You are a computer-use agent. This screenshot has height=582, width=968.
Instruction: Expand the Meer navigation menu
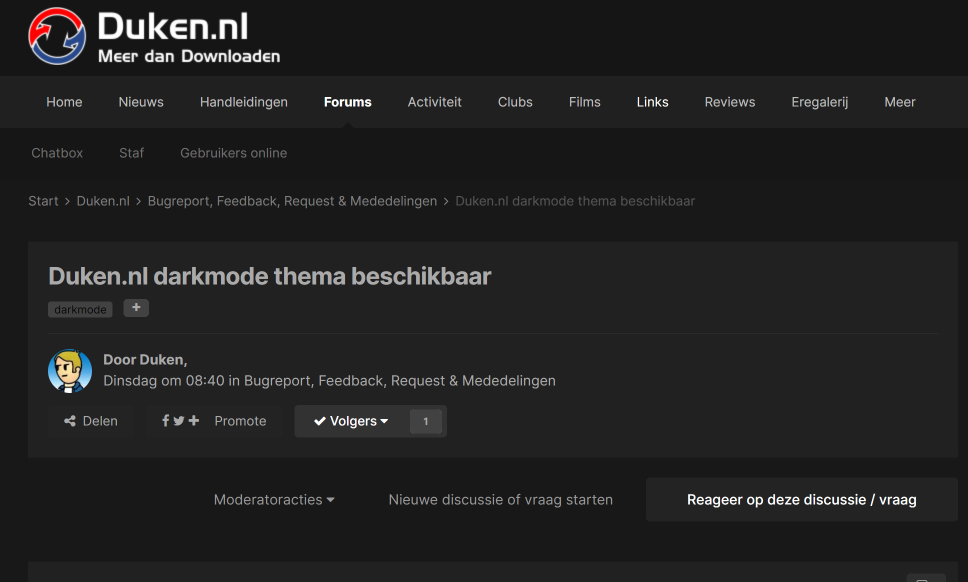point(899,102)
